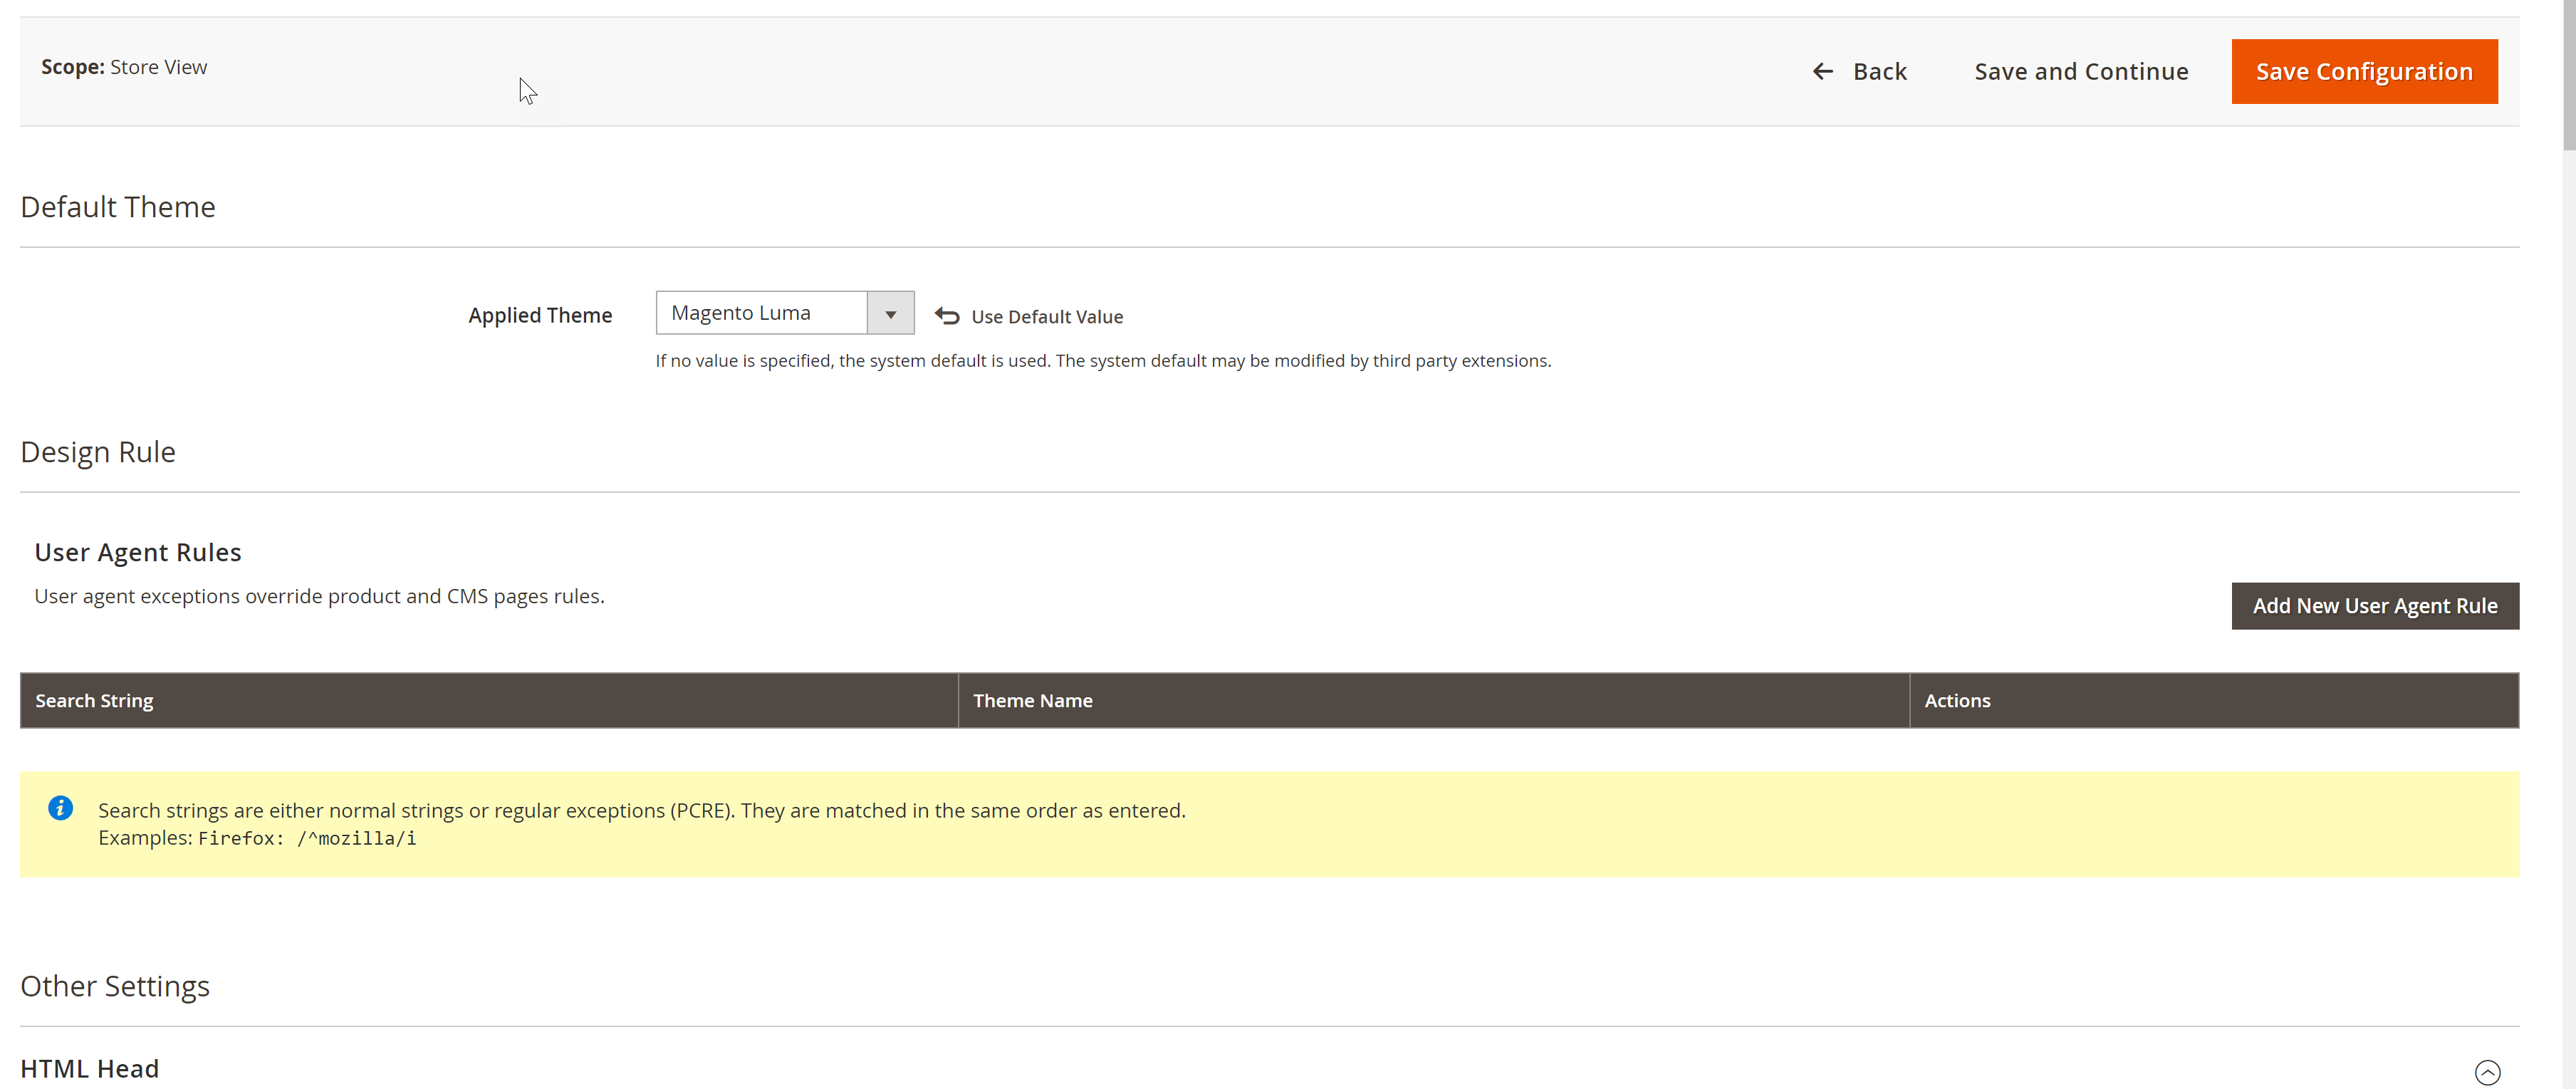Click the back arrow icon next to Back

1823,71
